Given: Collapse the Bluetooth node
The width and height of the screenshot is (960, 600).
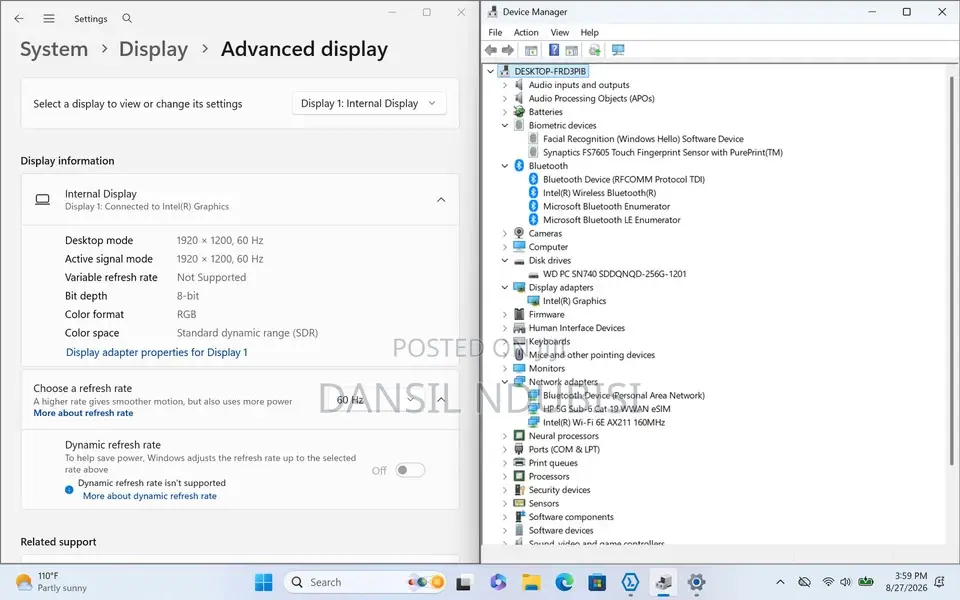Looking at the screenshot, I should coord(504,166).
